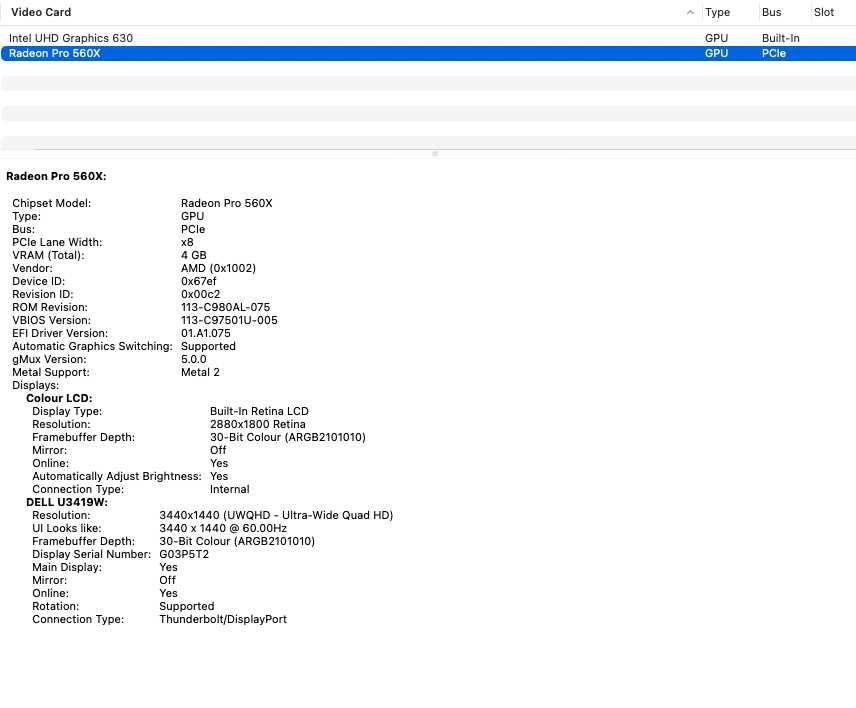Sort the list by the Slot column header
Image resolution: width=856 pixels, height=708 pixels.
pyautogui.click(x=823, y=12)
